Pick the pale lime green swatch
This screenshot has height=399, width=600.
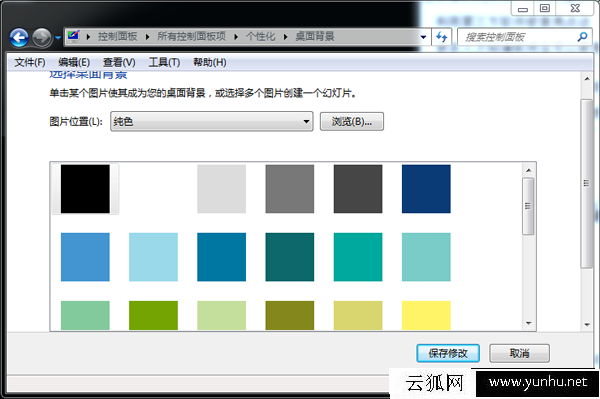(x=222, y=316)
